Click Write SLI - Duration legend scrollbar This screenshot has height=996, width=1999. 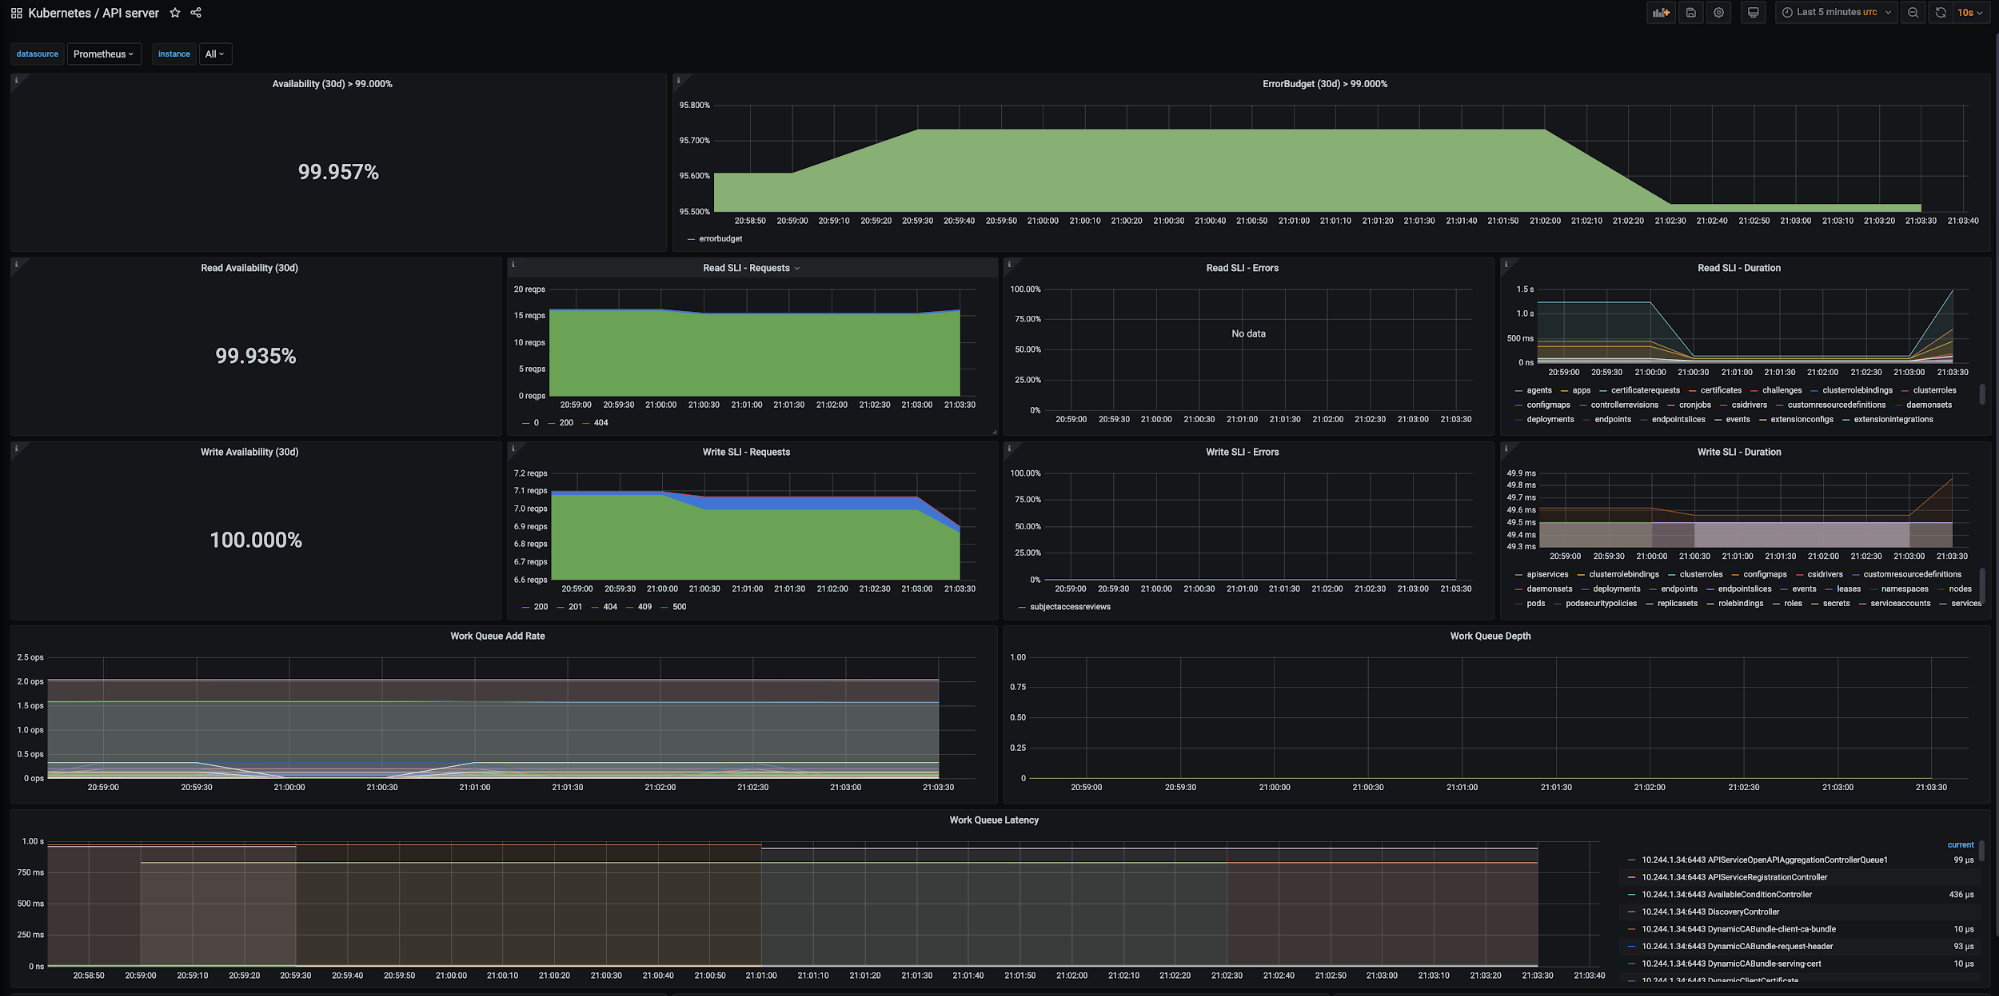(1982, 585)
